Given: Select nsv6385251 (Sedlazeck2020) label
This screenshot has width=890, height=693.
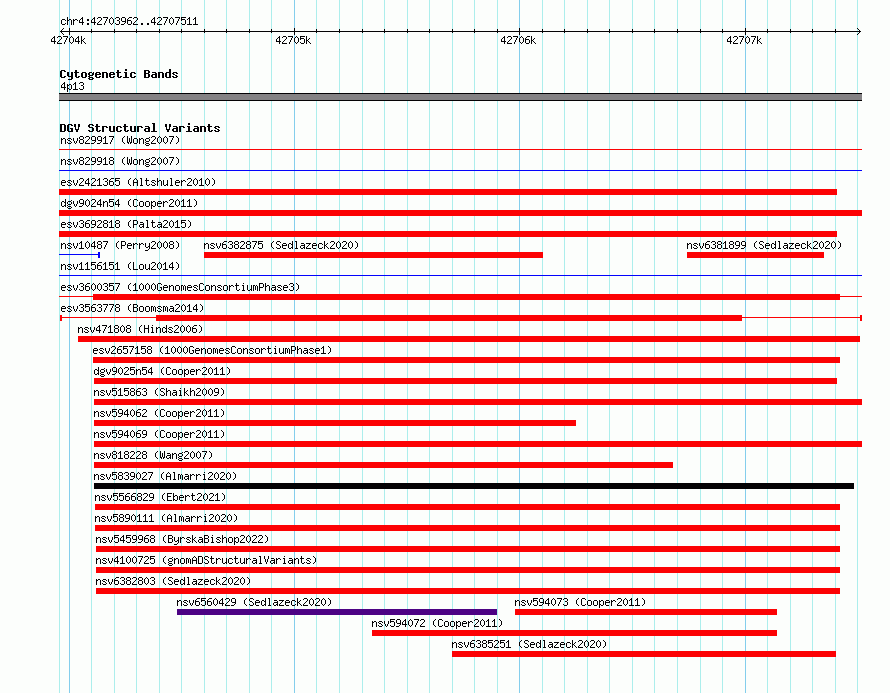Looking at the screenshot, I should [529, 644].
